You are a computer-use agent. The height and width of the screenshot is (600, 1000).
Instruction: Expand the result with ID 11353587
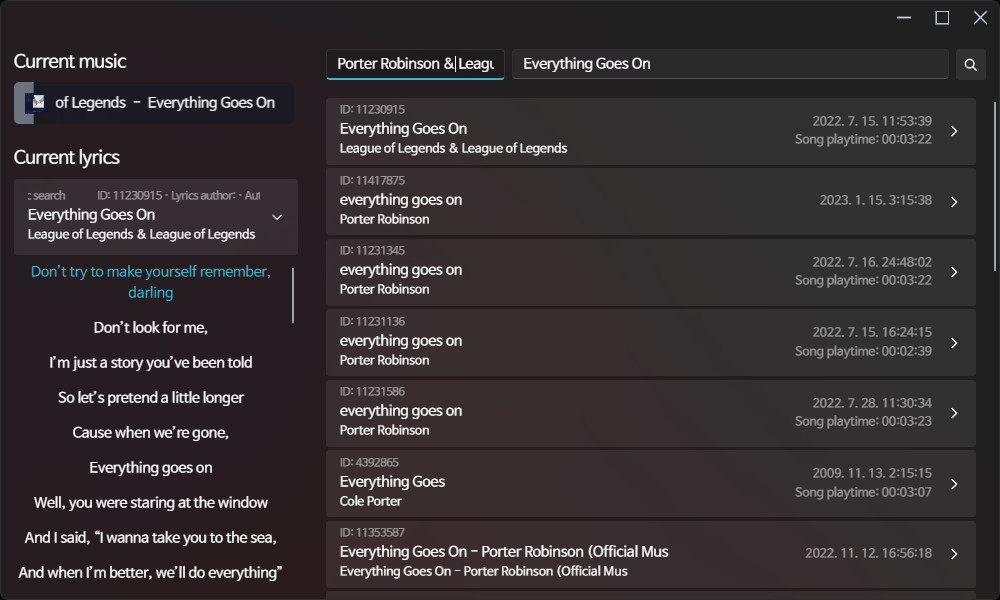(x=954, y=553)
